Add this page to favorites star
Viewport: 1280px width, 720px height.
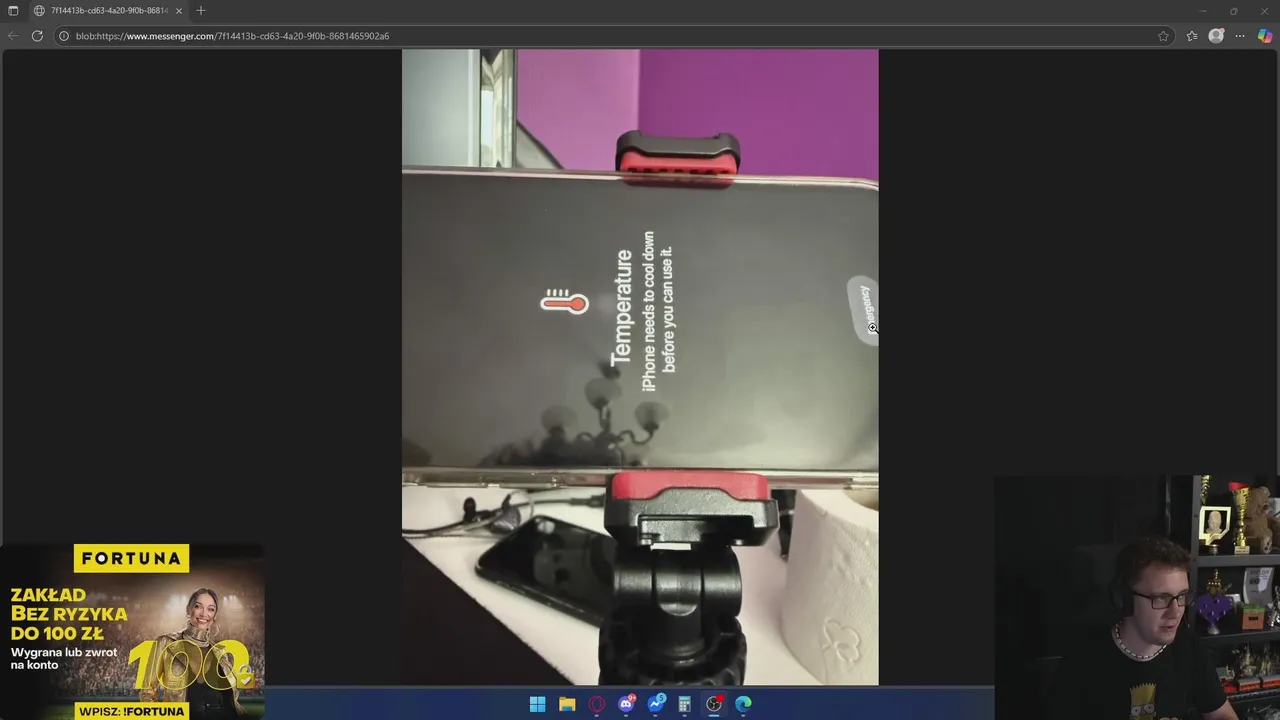1163,36
